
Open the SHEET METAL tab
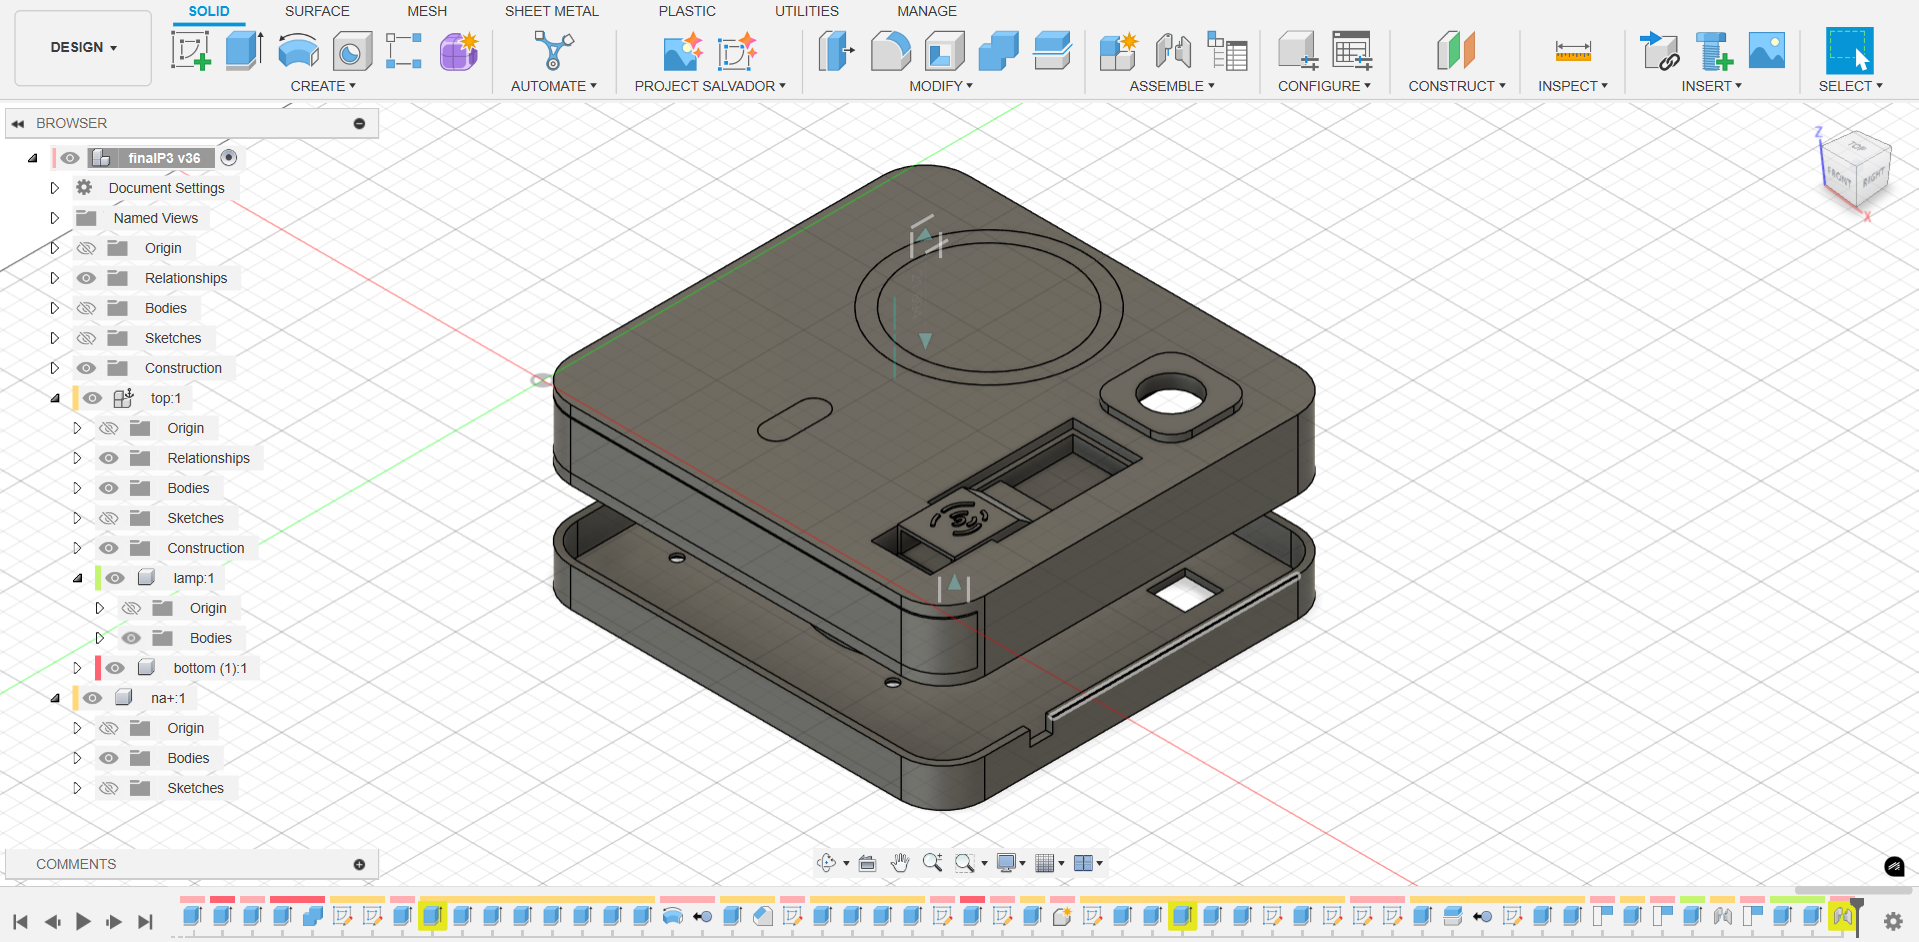tap(552, 11)
